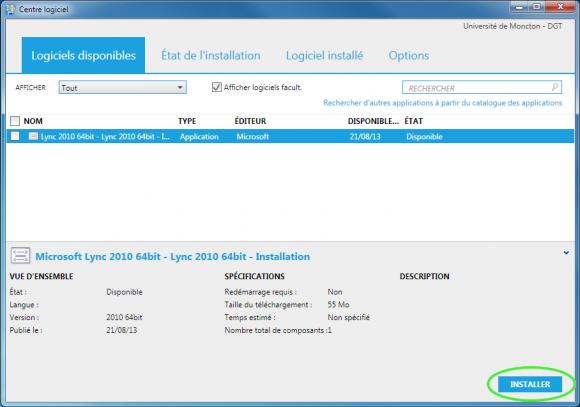Screen dimensions: 580x407
Task: Collapse the details pane with the chevron
Action: (x=566, y=253)
